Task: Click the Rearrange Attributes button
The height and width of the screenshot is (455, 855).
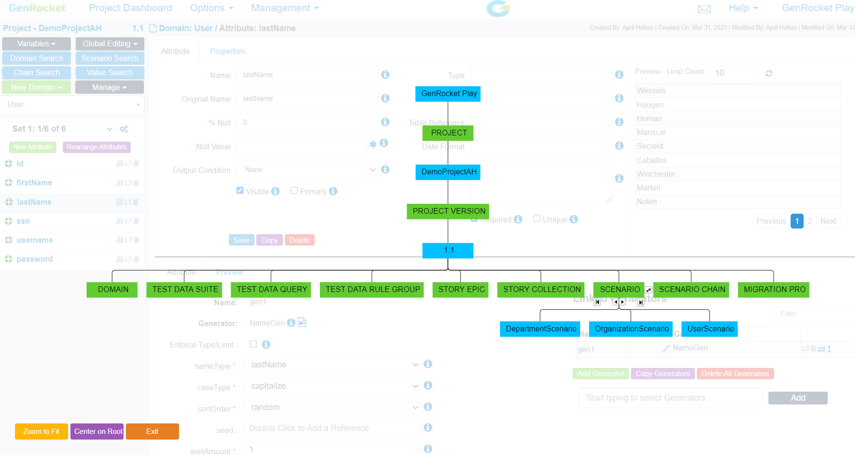Action: pyautogui.click(x=97, y=147)
